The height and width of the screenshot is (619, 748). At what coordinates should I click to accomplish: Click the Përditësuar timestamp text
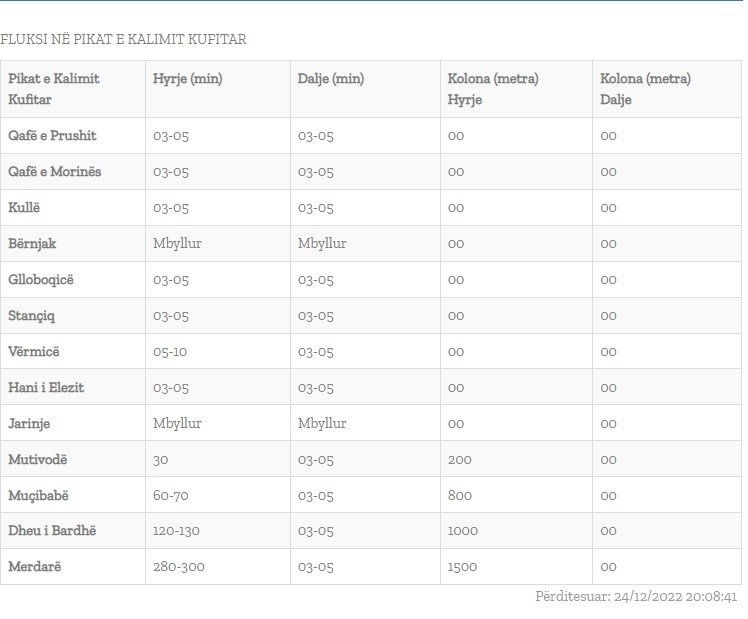tap(636, 597)
